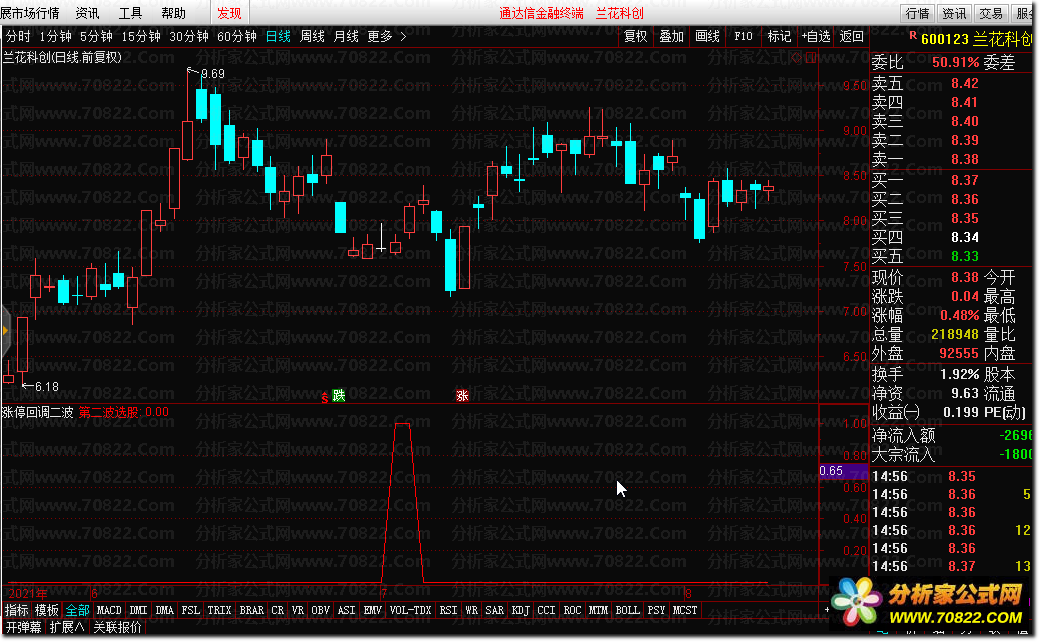This screenshot has height=642, width=1041.
Task: Click the red window-layout icon above the chart
Action: point(811,58)
